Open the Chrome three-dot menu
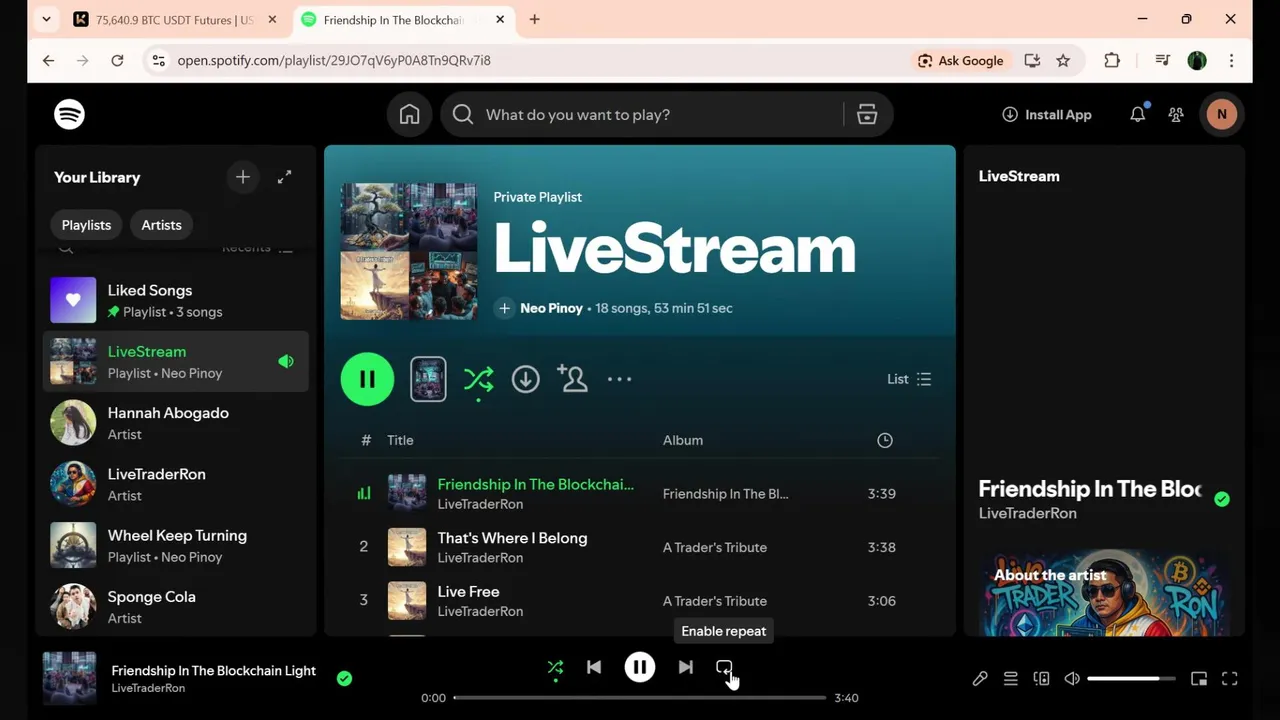Screen dimensions: 1280x720 click(x=1231, y=60)
